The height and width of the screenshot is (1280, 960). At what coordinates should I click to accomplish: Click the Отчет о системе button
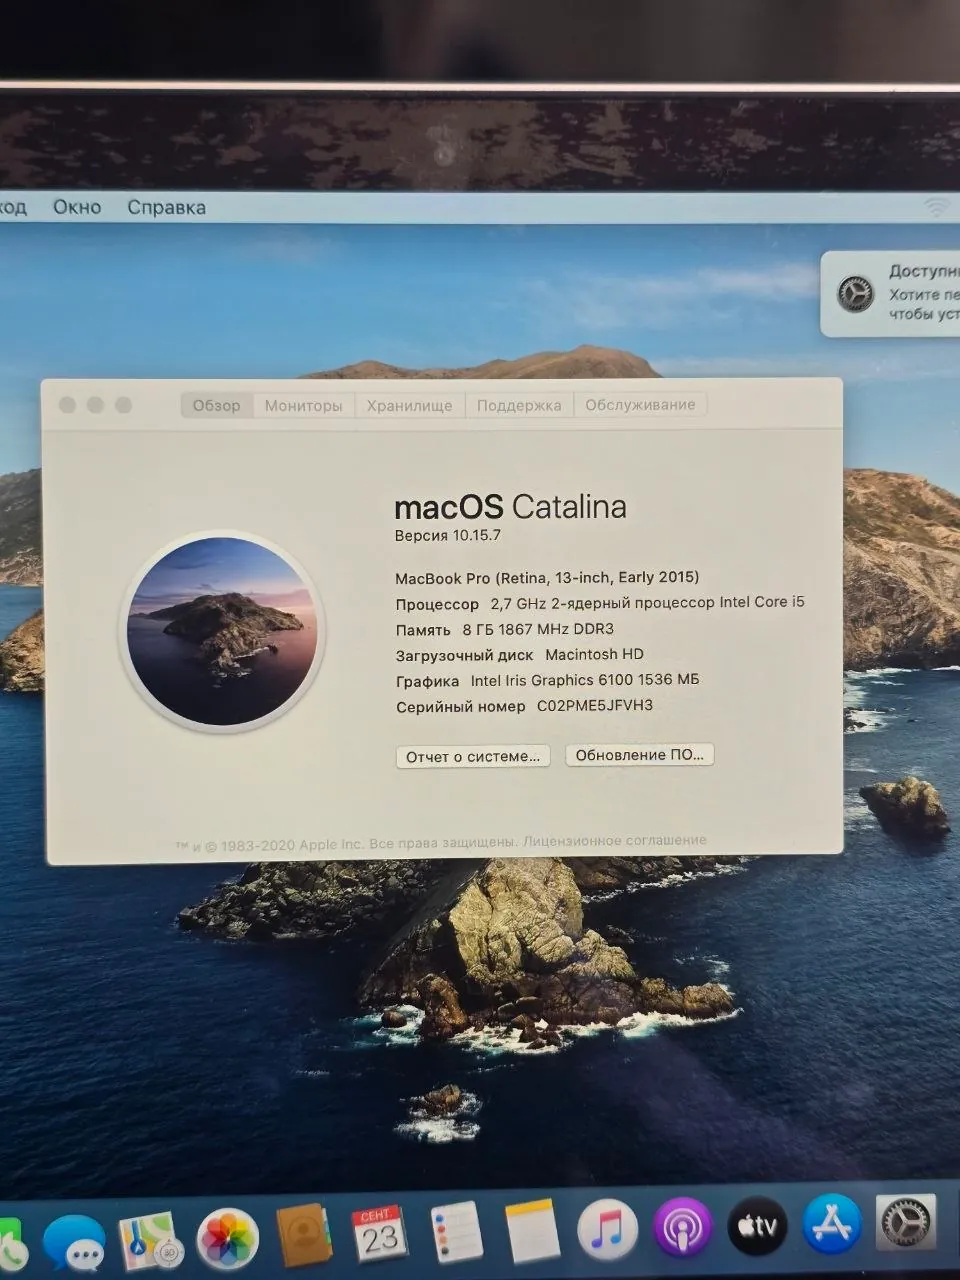473,756
